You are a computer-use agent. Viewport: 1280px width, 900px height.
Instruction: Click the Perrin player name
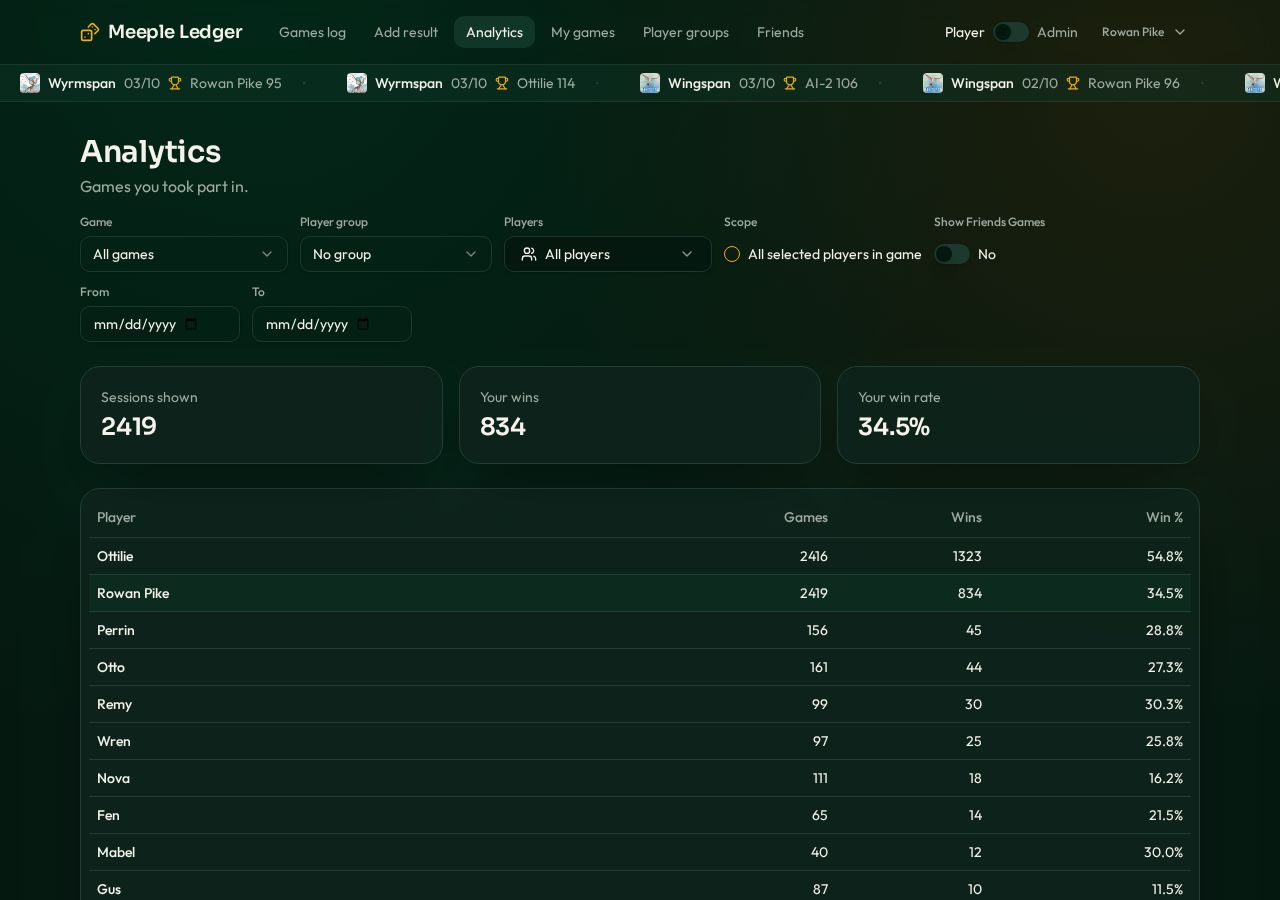(116, 630)
